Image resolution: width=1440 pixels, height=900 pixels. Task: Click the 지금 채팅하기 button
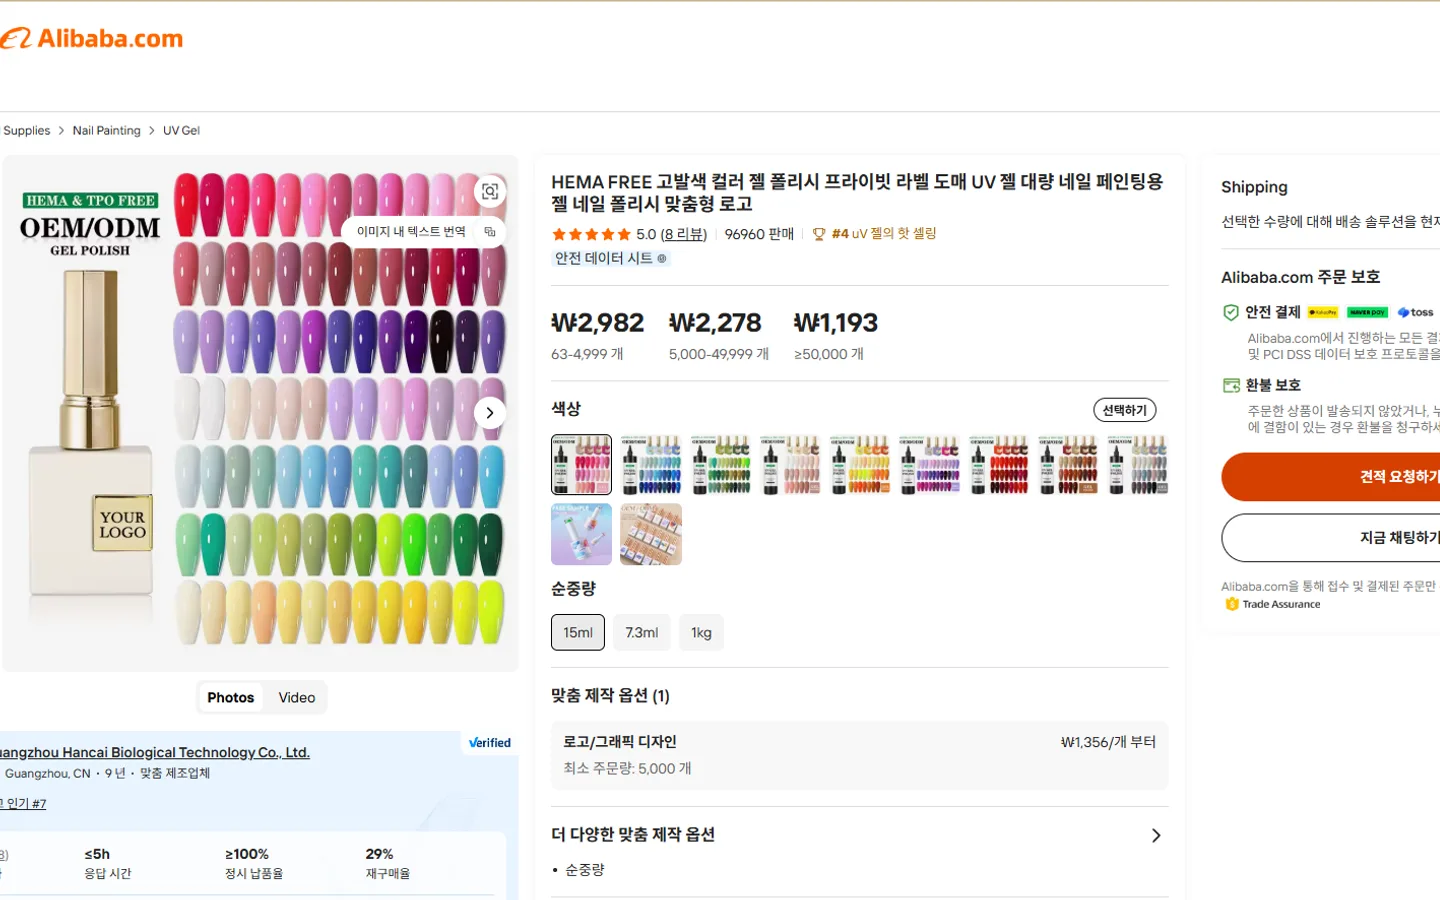pyautogui.click(x=1331, y=538)
